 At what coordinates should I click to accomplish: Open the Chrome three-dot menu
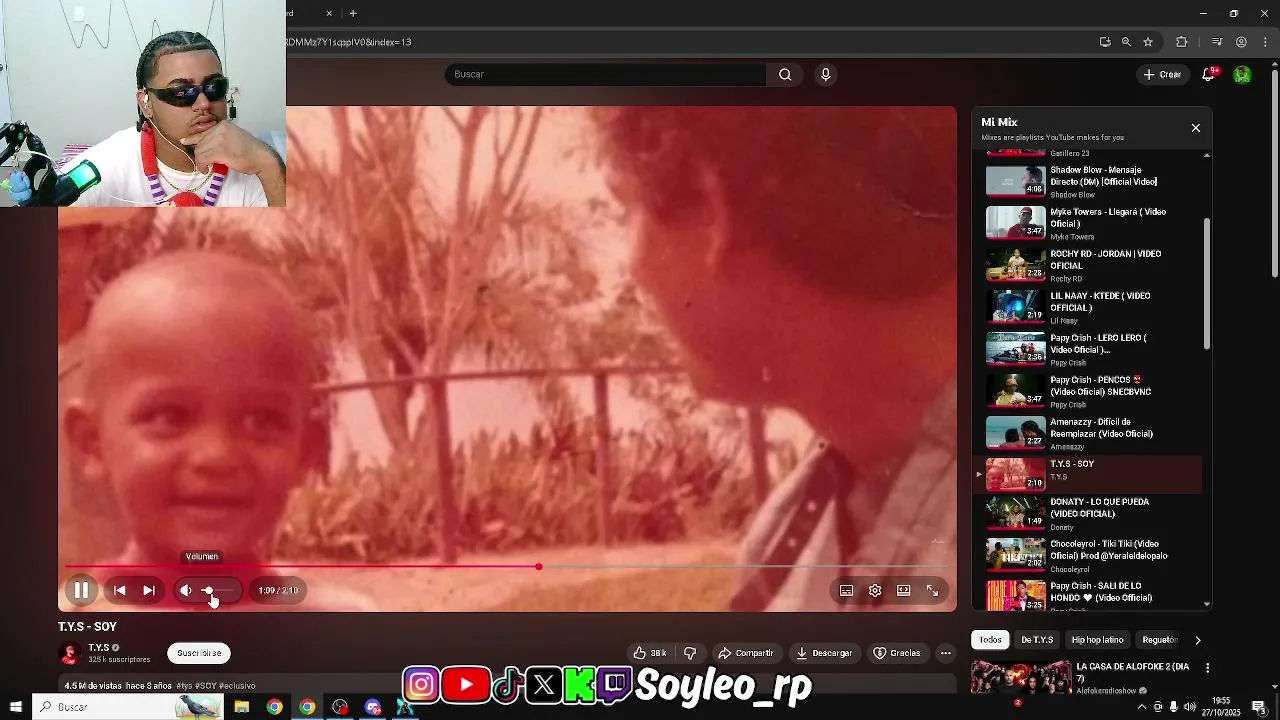coord(1267,42)
